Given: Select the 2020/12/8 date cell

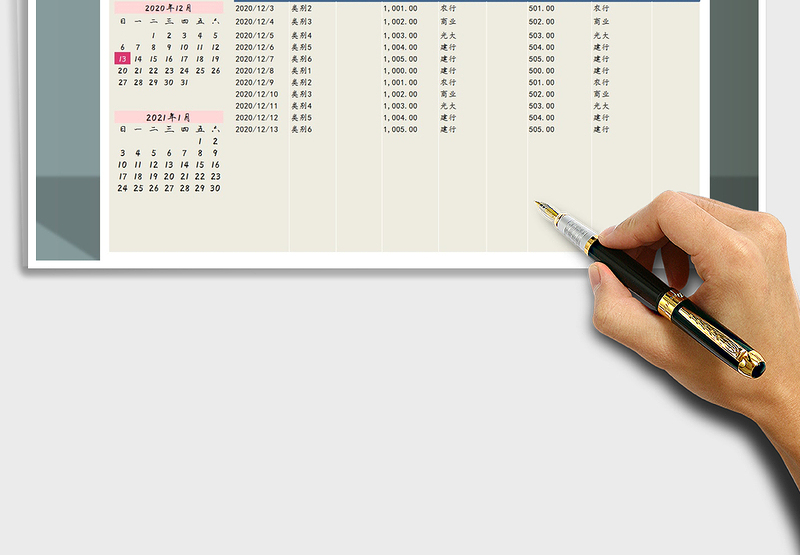Looking at the screenshot, I should pos(254,71).
